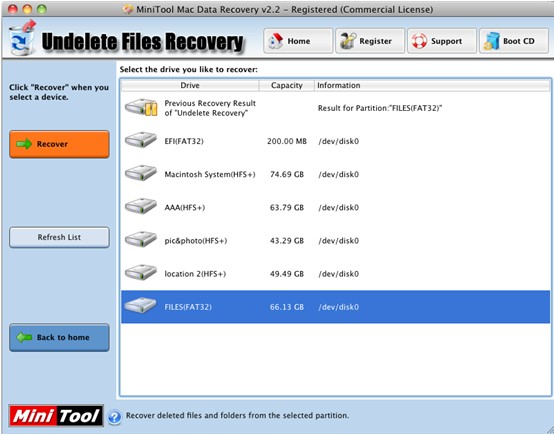Click /dev/disk0 in the pic&photo row

338,241
